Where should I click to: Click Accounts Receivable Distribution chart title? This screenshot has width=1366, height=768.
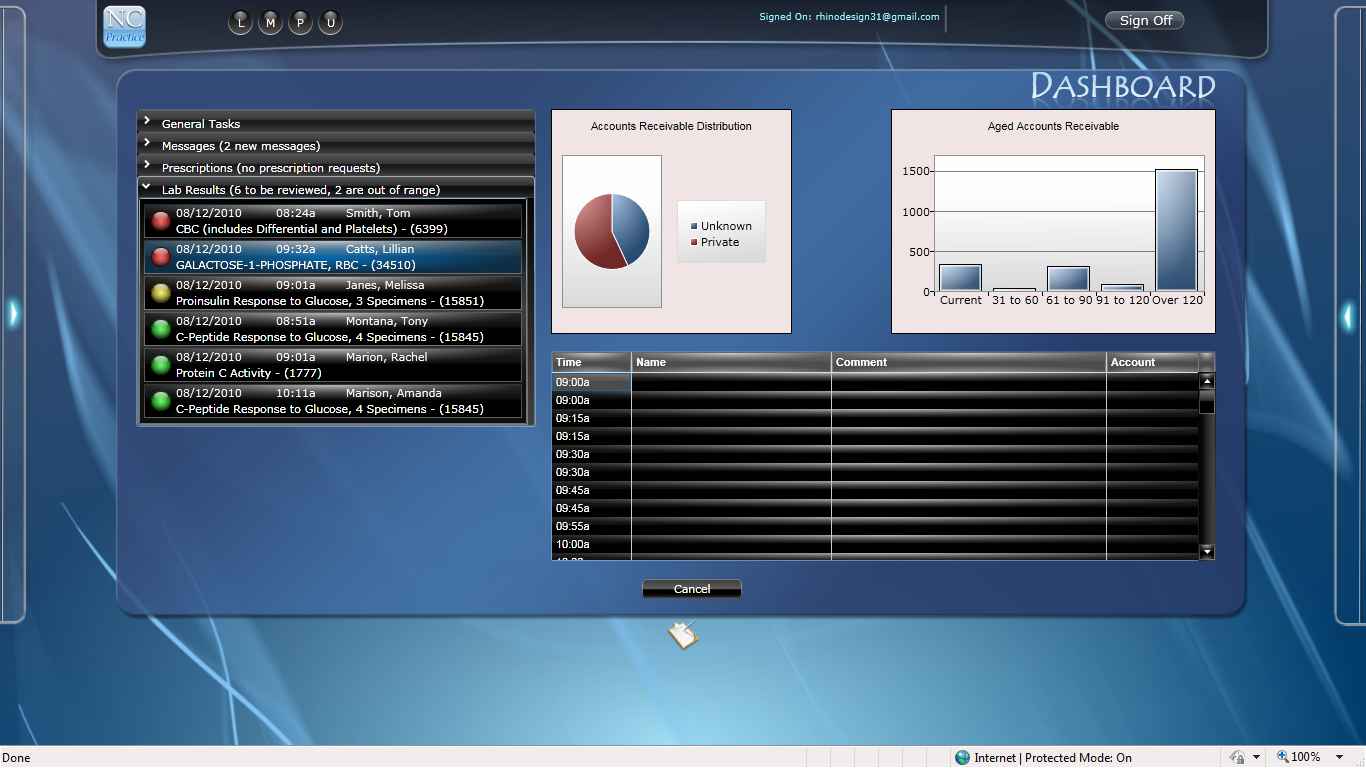pyautogui.click(x=671, y=126)
